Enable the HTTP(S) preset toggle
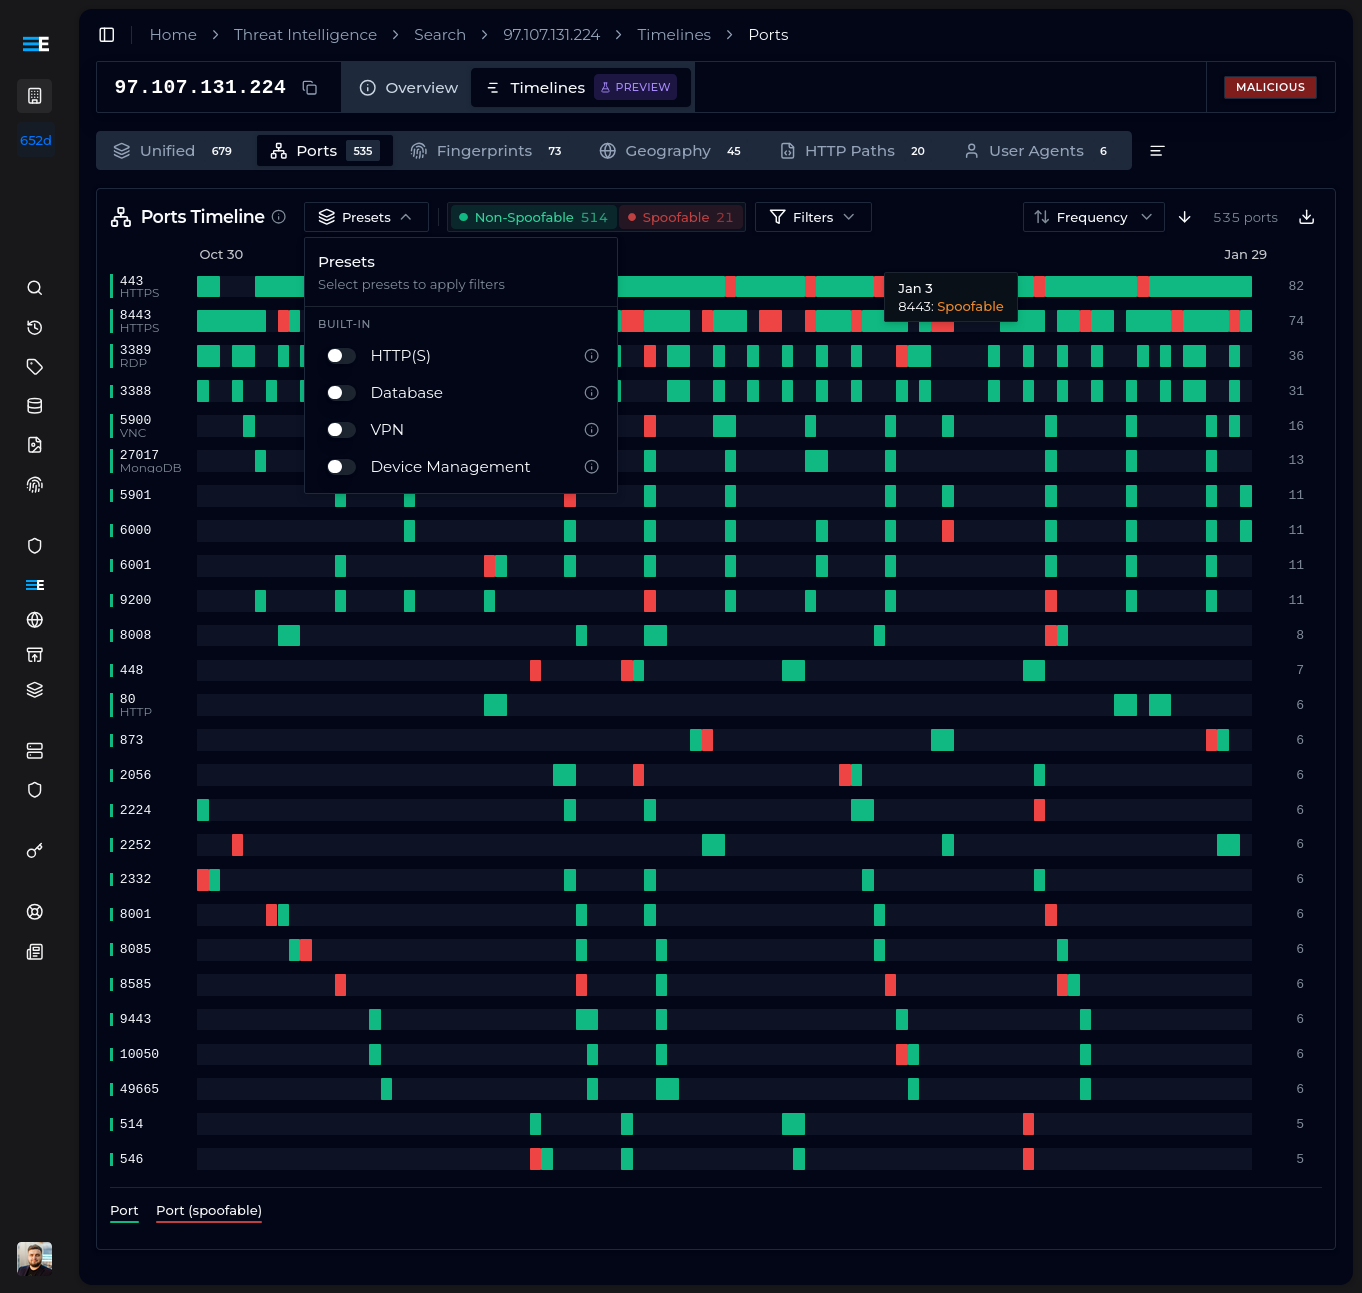The height and width of the screenshot is (1293, 1362). 340,355
